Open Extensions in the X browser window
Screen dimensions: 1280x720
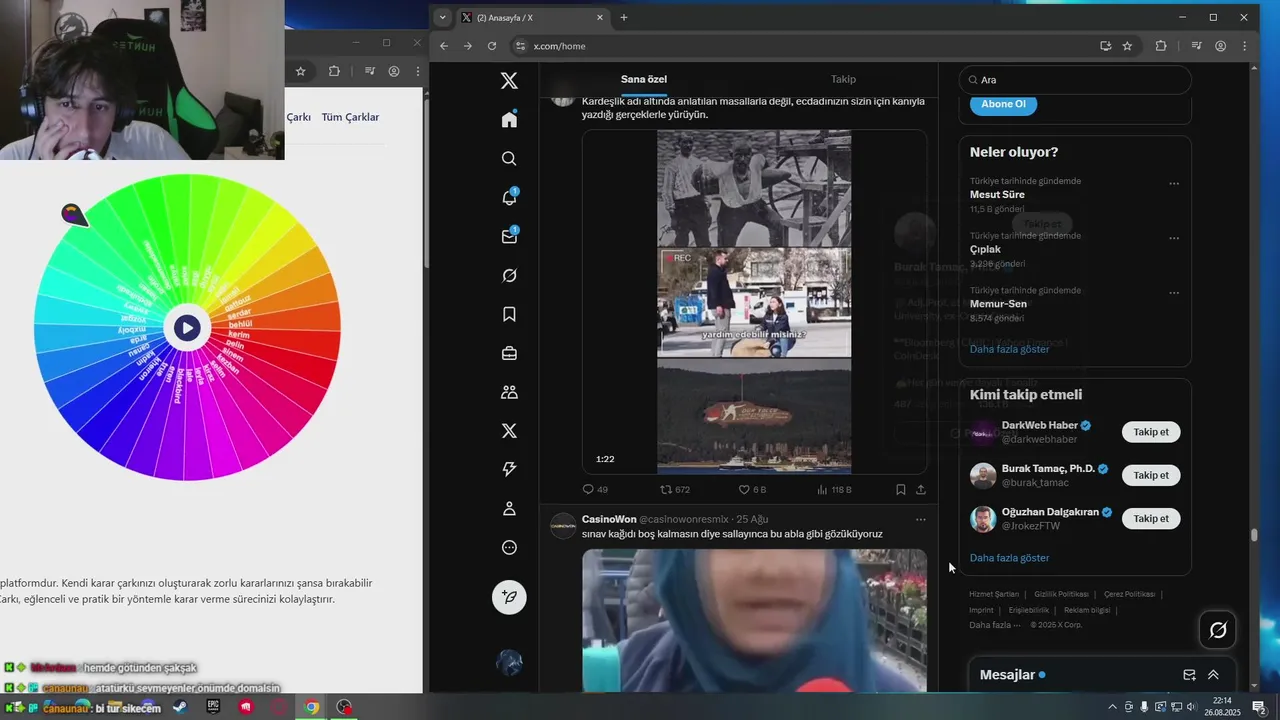click(1161, 46)
